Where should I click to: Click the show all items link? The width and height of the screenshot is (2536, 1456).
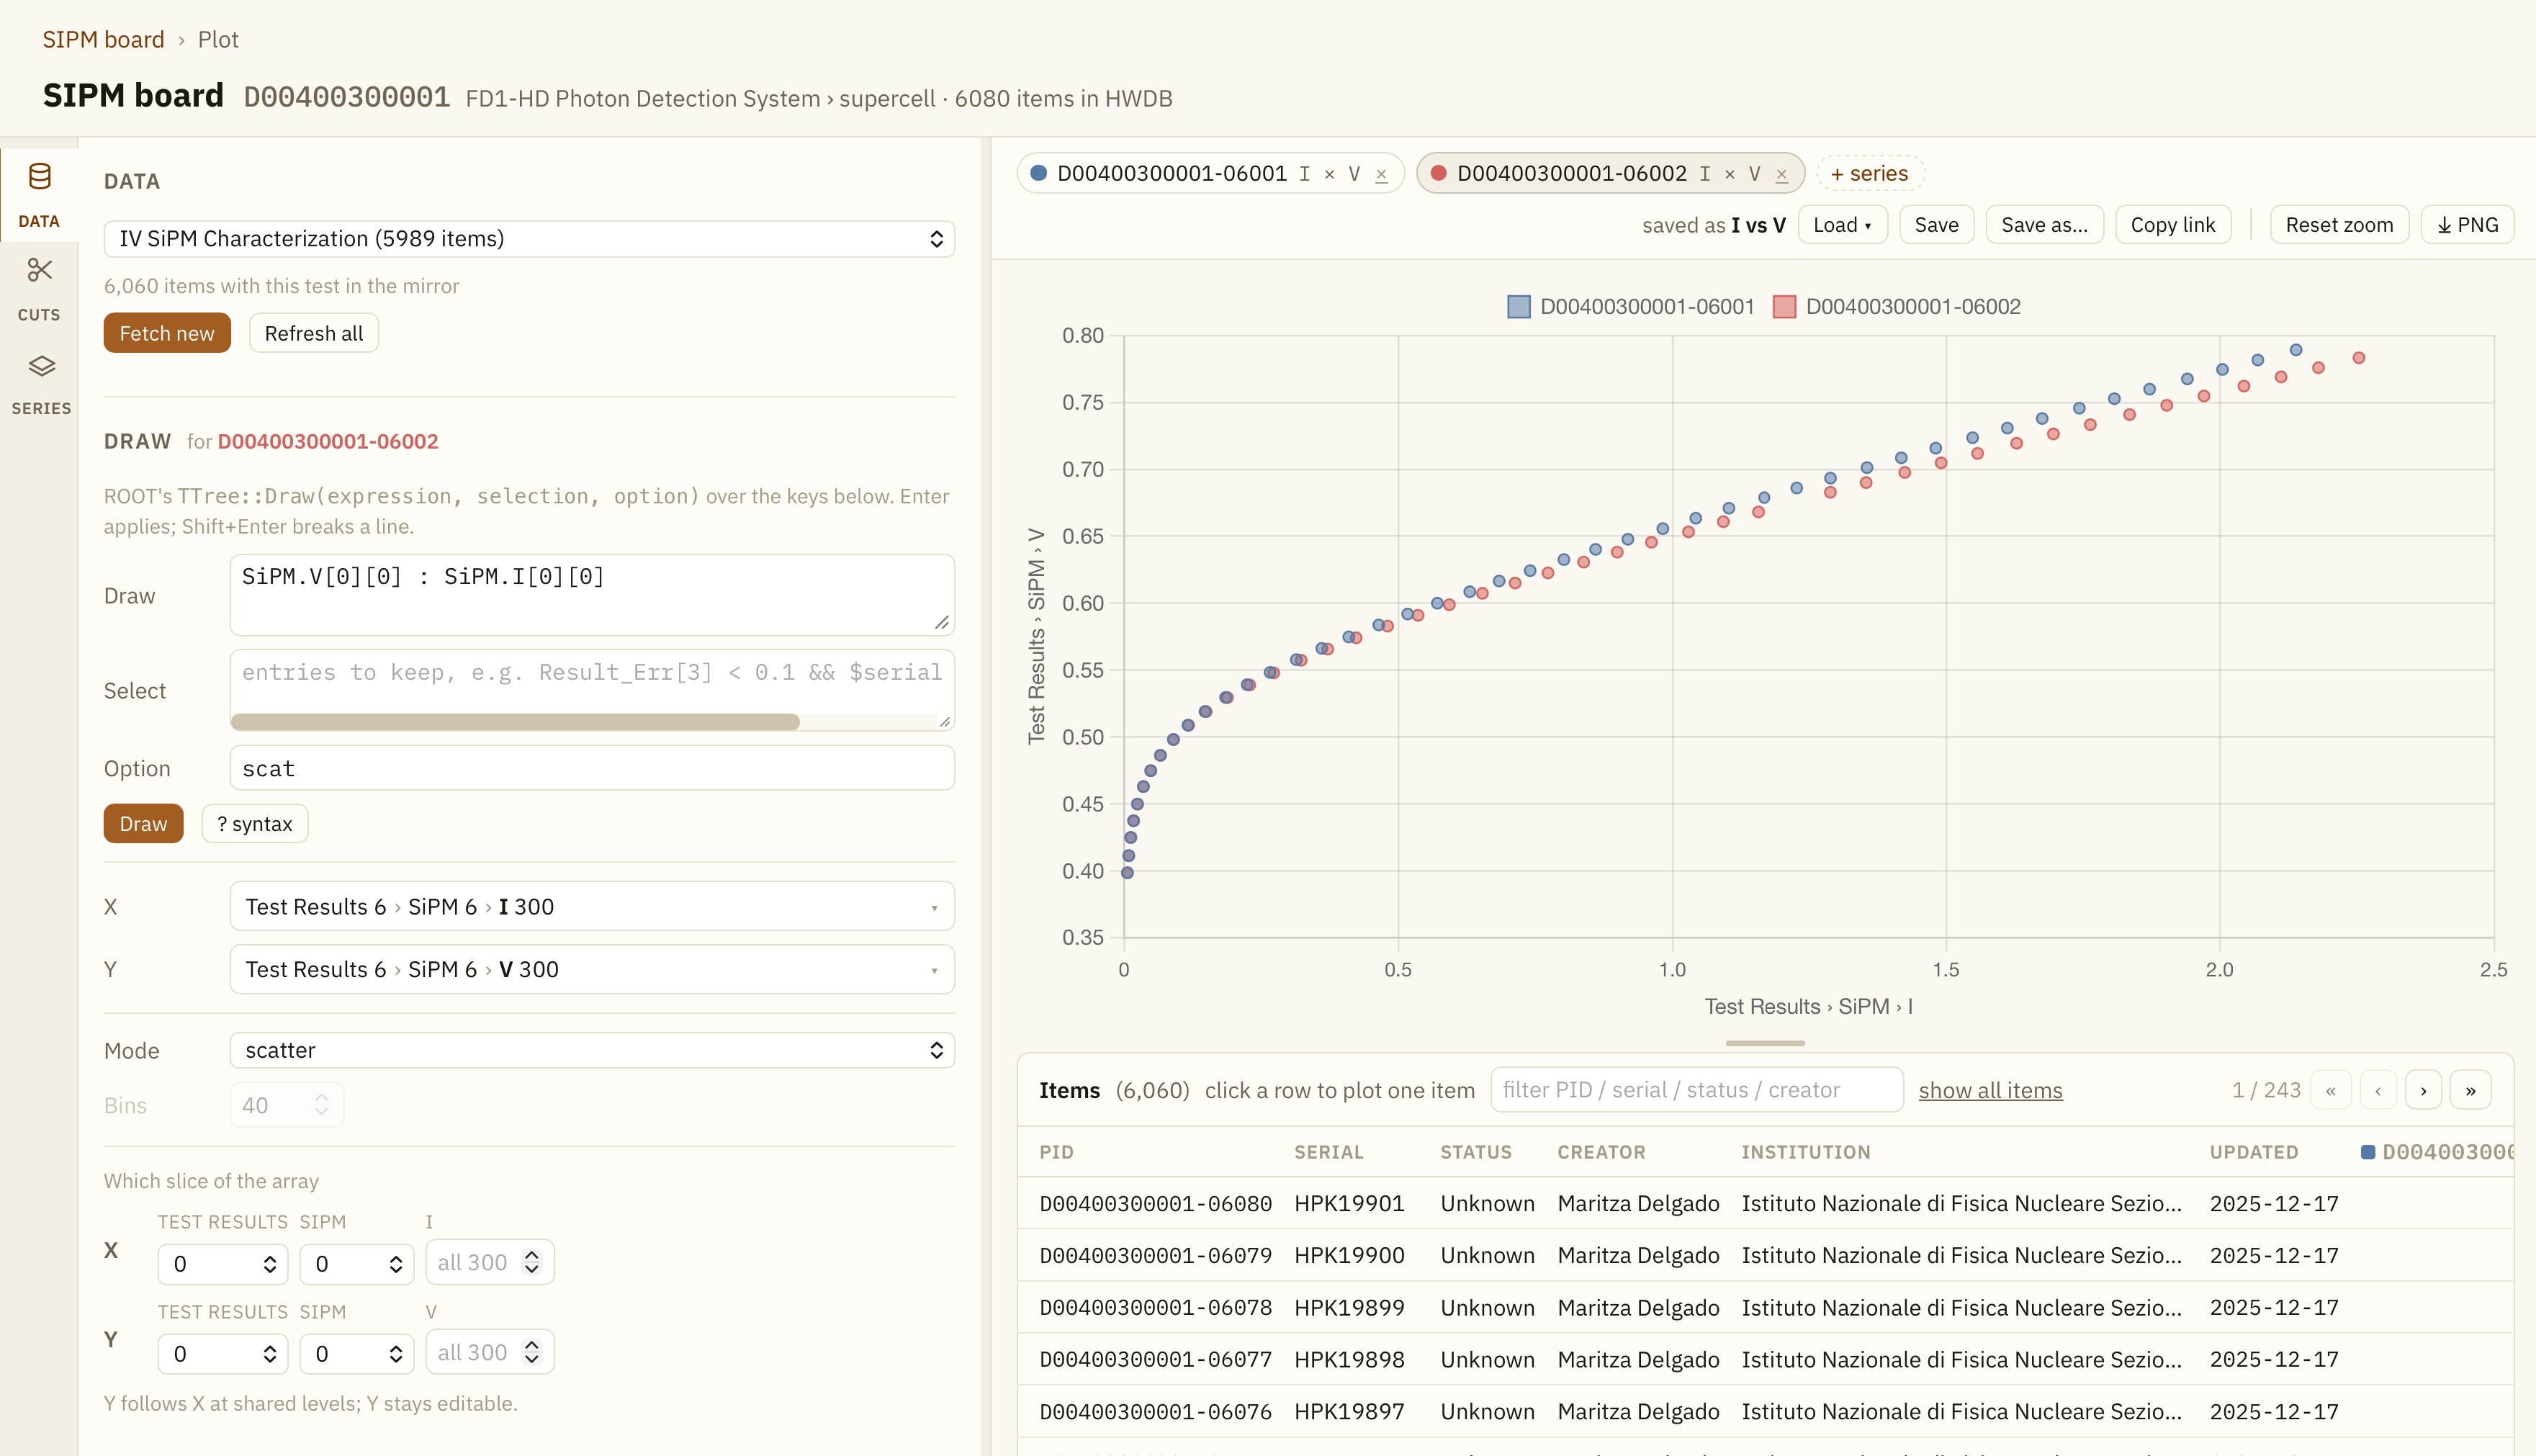click(x=1990, y=1090)
